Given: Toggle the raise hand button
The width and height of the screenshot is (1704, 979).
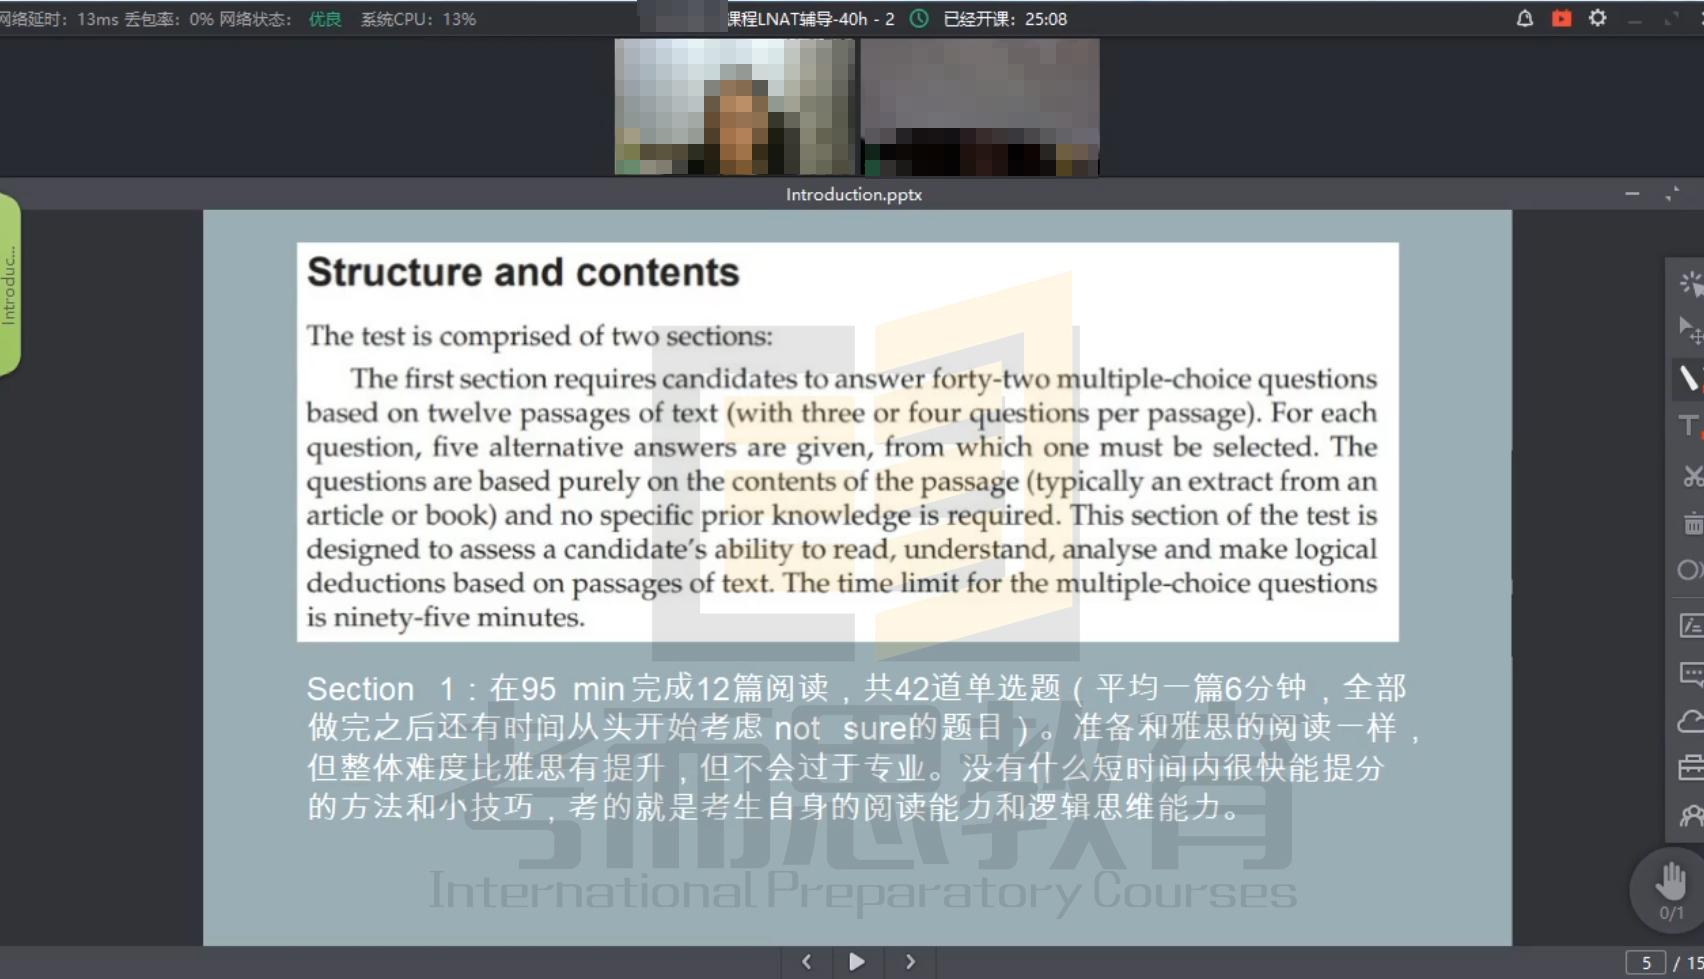Looking at the screenshot, I should pos(1670,886).
